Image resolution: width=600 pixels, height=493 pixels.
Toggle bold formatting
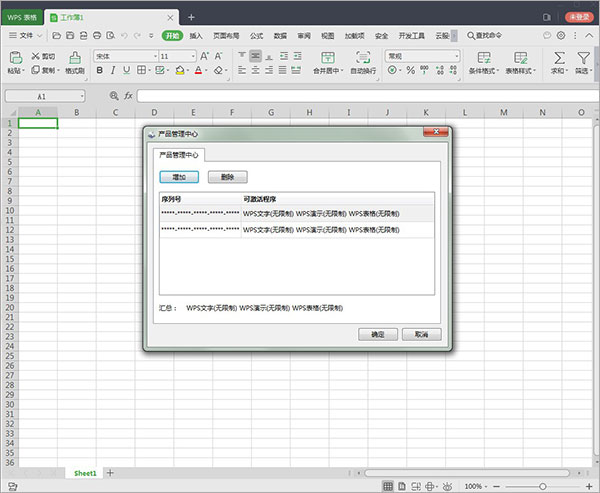(99, 70)
